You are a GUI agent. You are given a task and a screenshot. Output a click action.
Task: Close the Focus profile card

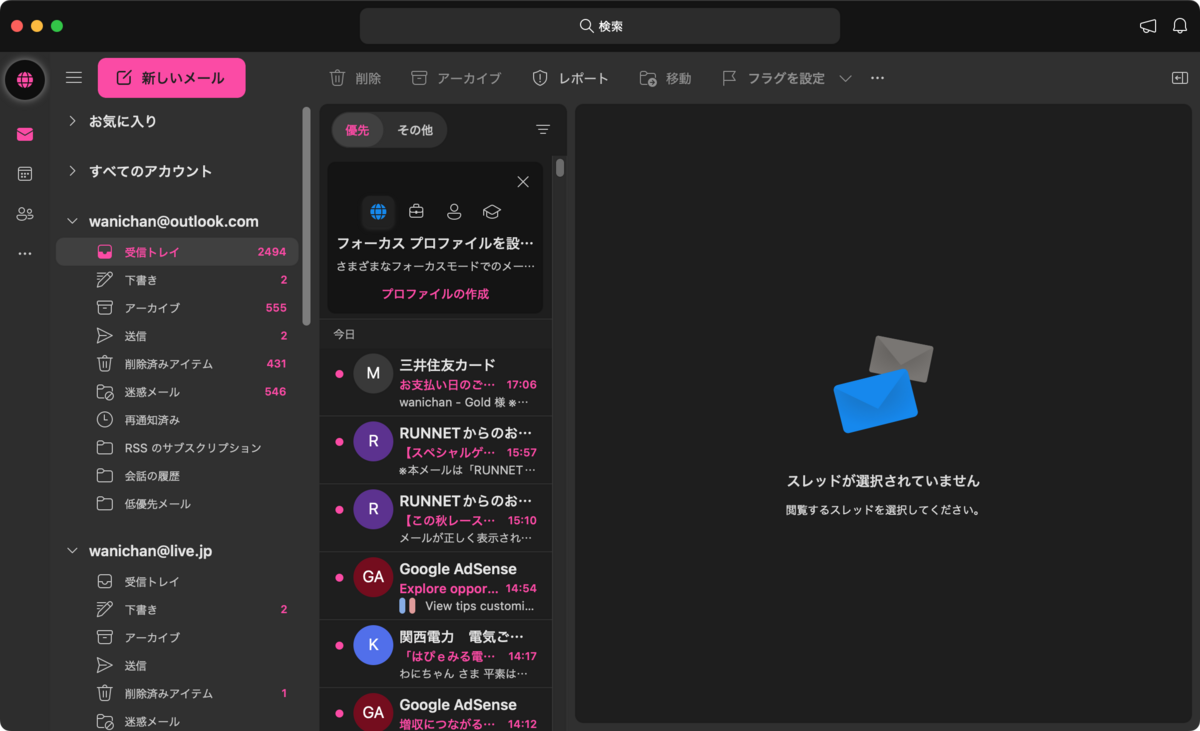coord(523,182)
